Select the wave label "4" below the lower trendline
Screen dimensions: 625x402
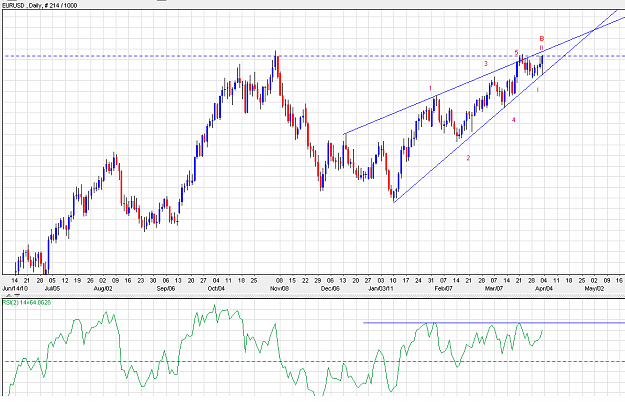click(x=514, y=120)
